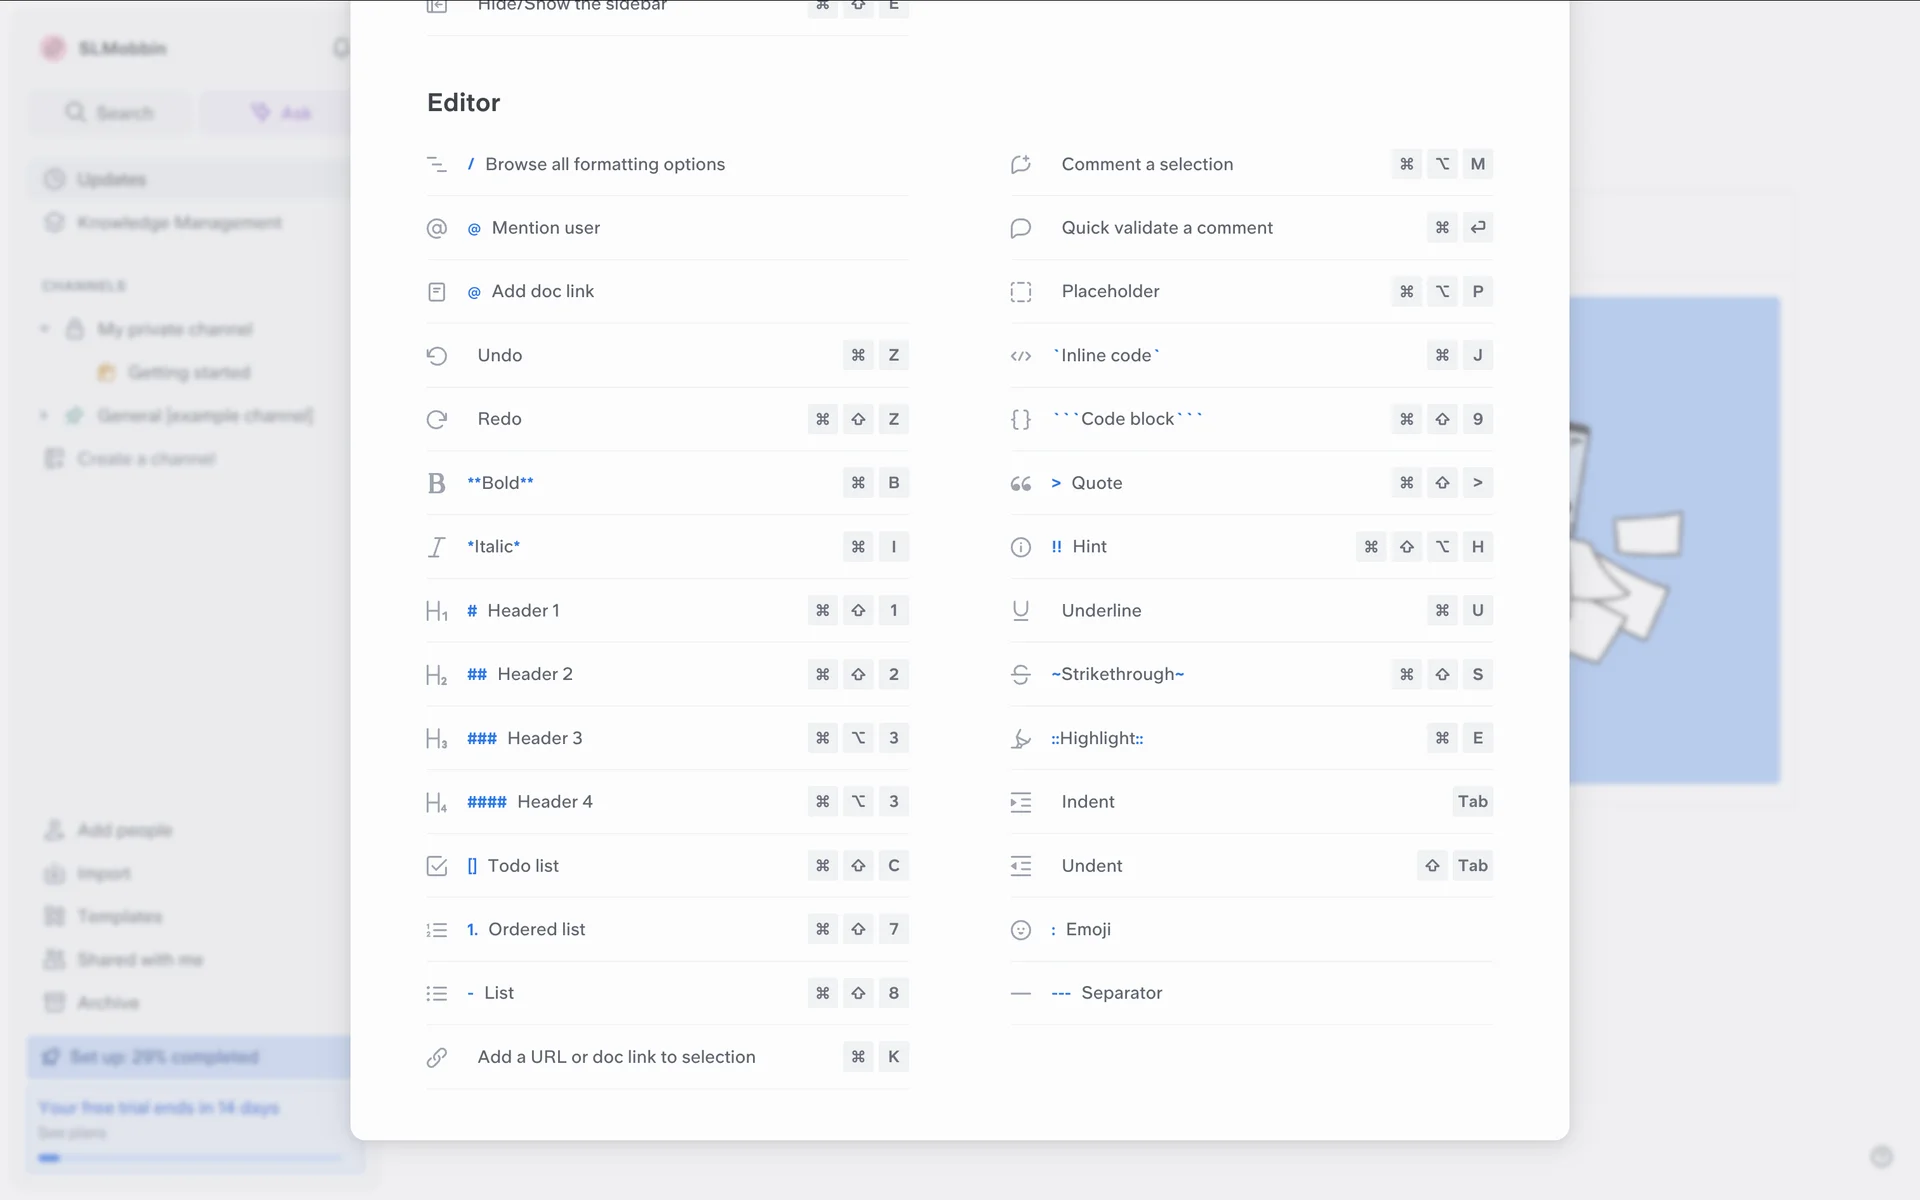Click the Underline icon

(1020, 610)
